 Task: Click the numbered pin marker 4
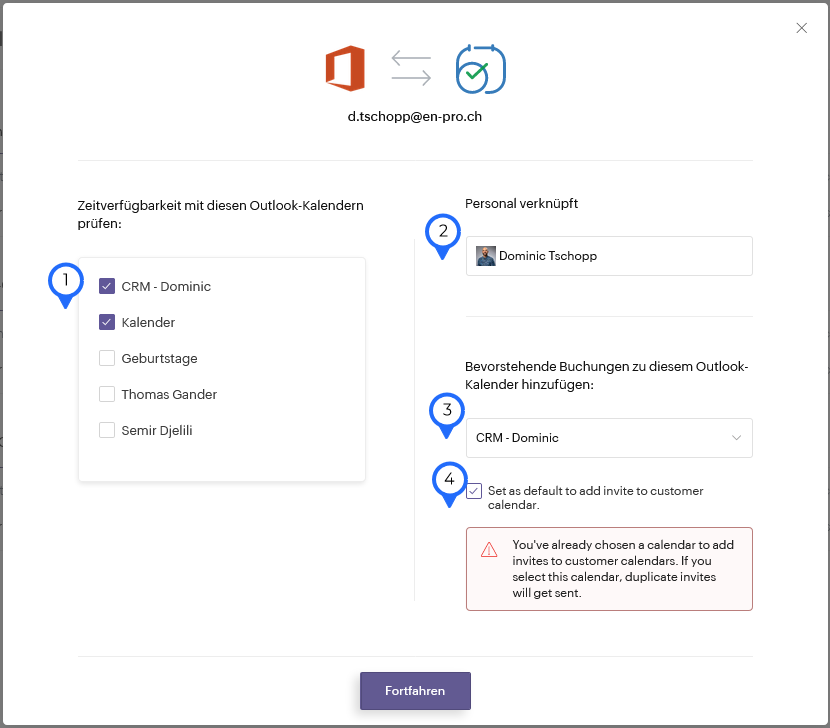coord(449,484)
